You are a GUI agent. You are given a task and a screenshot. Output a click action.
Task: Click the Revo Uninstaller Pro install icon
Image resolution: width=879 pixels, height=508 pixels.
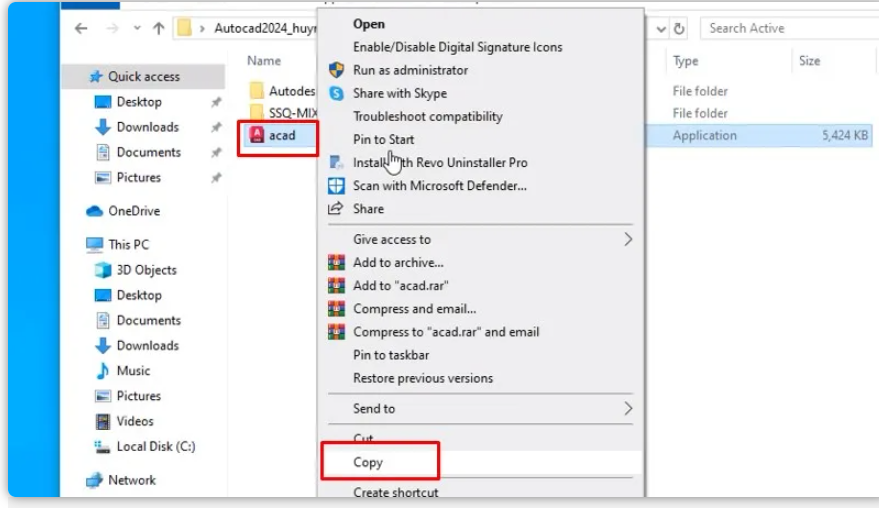coord(337,163)
